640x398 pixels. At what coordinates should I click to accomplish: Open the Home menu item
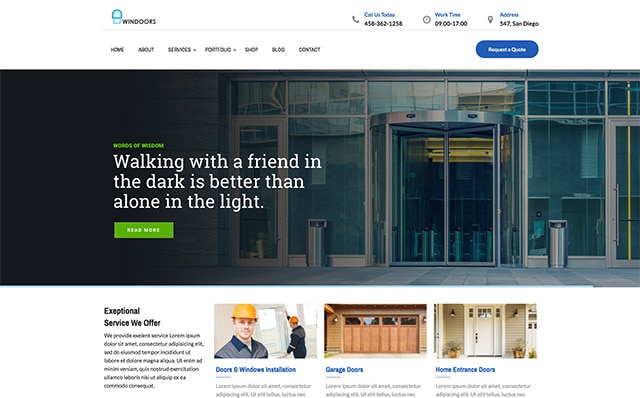[117, 50]
